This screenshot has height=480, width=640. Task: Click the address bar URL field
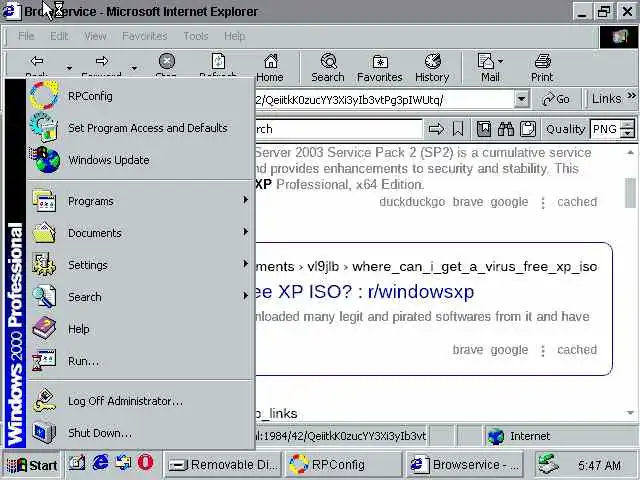coord(384,100)
